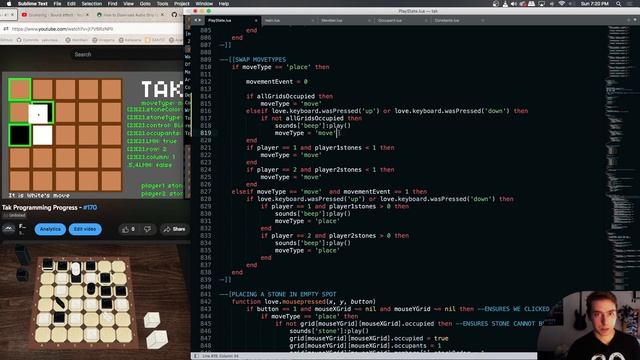Click movementEvent = 0 on line 812

tap(276, 82)
